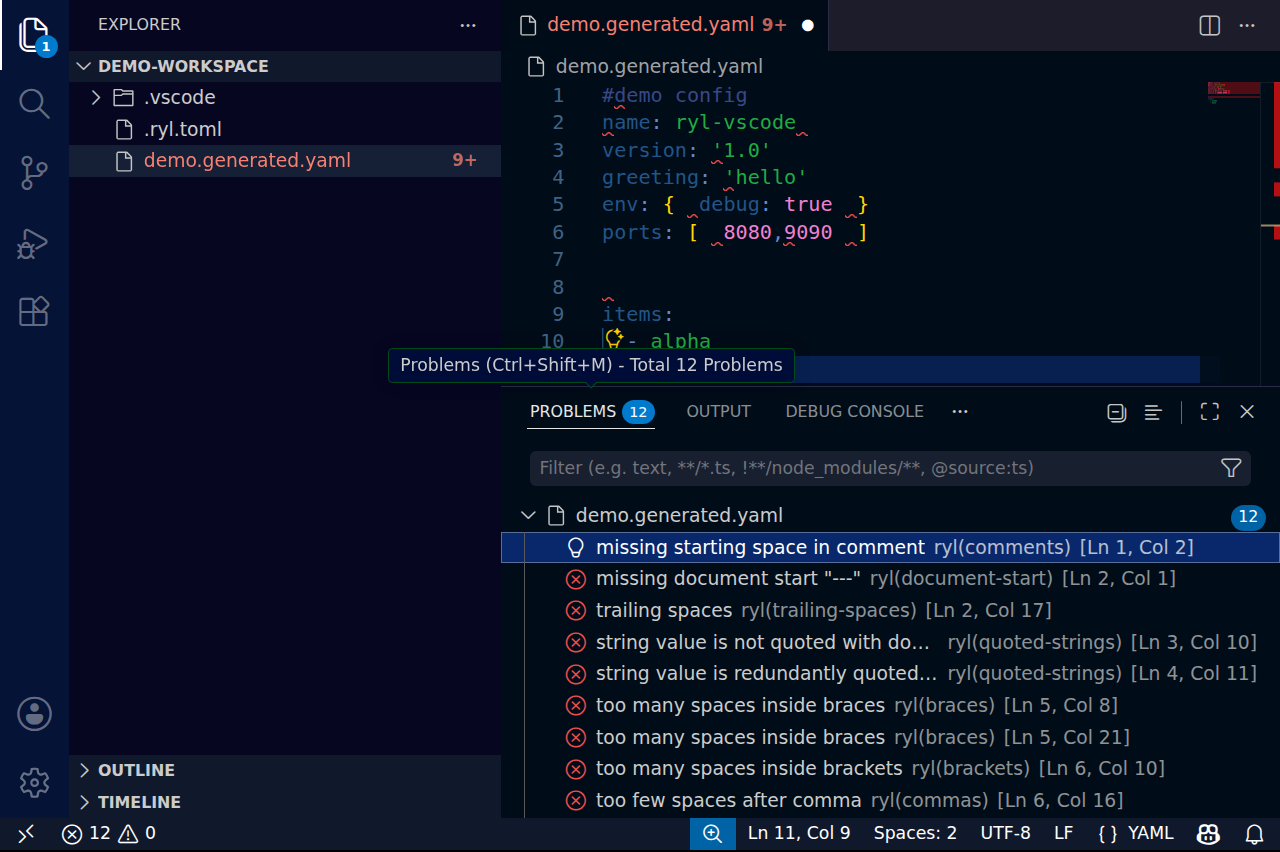The image size is (1280, 852).
Task: Click the zoom indicator in status bar
Action: (x=712, y=833)
